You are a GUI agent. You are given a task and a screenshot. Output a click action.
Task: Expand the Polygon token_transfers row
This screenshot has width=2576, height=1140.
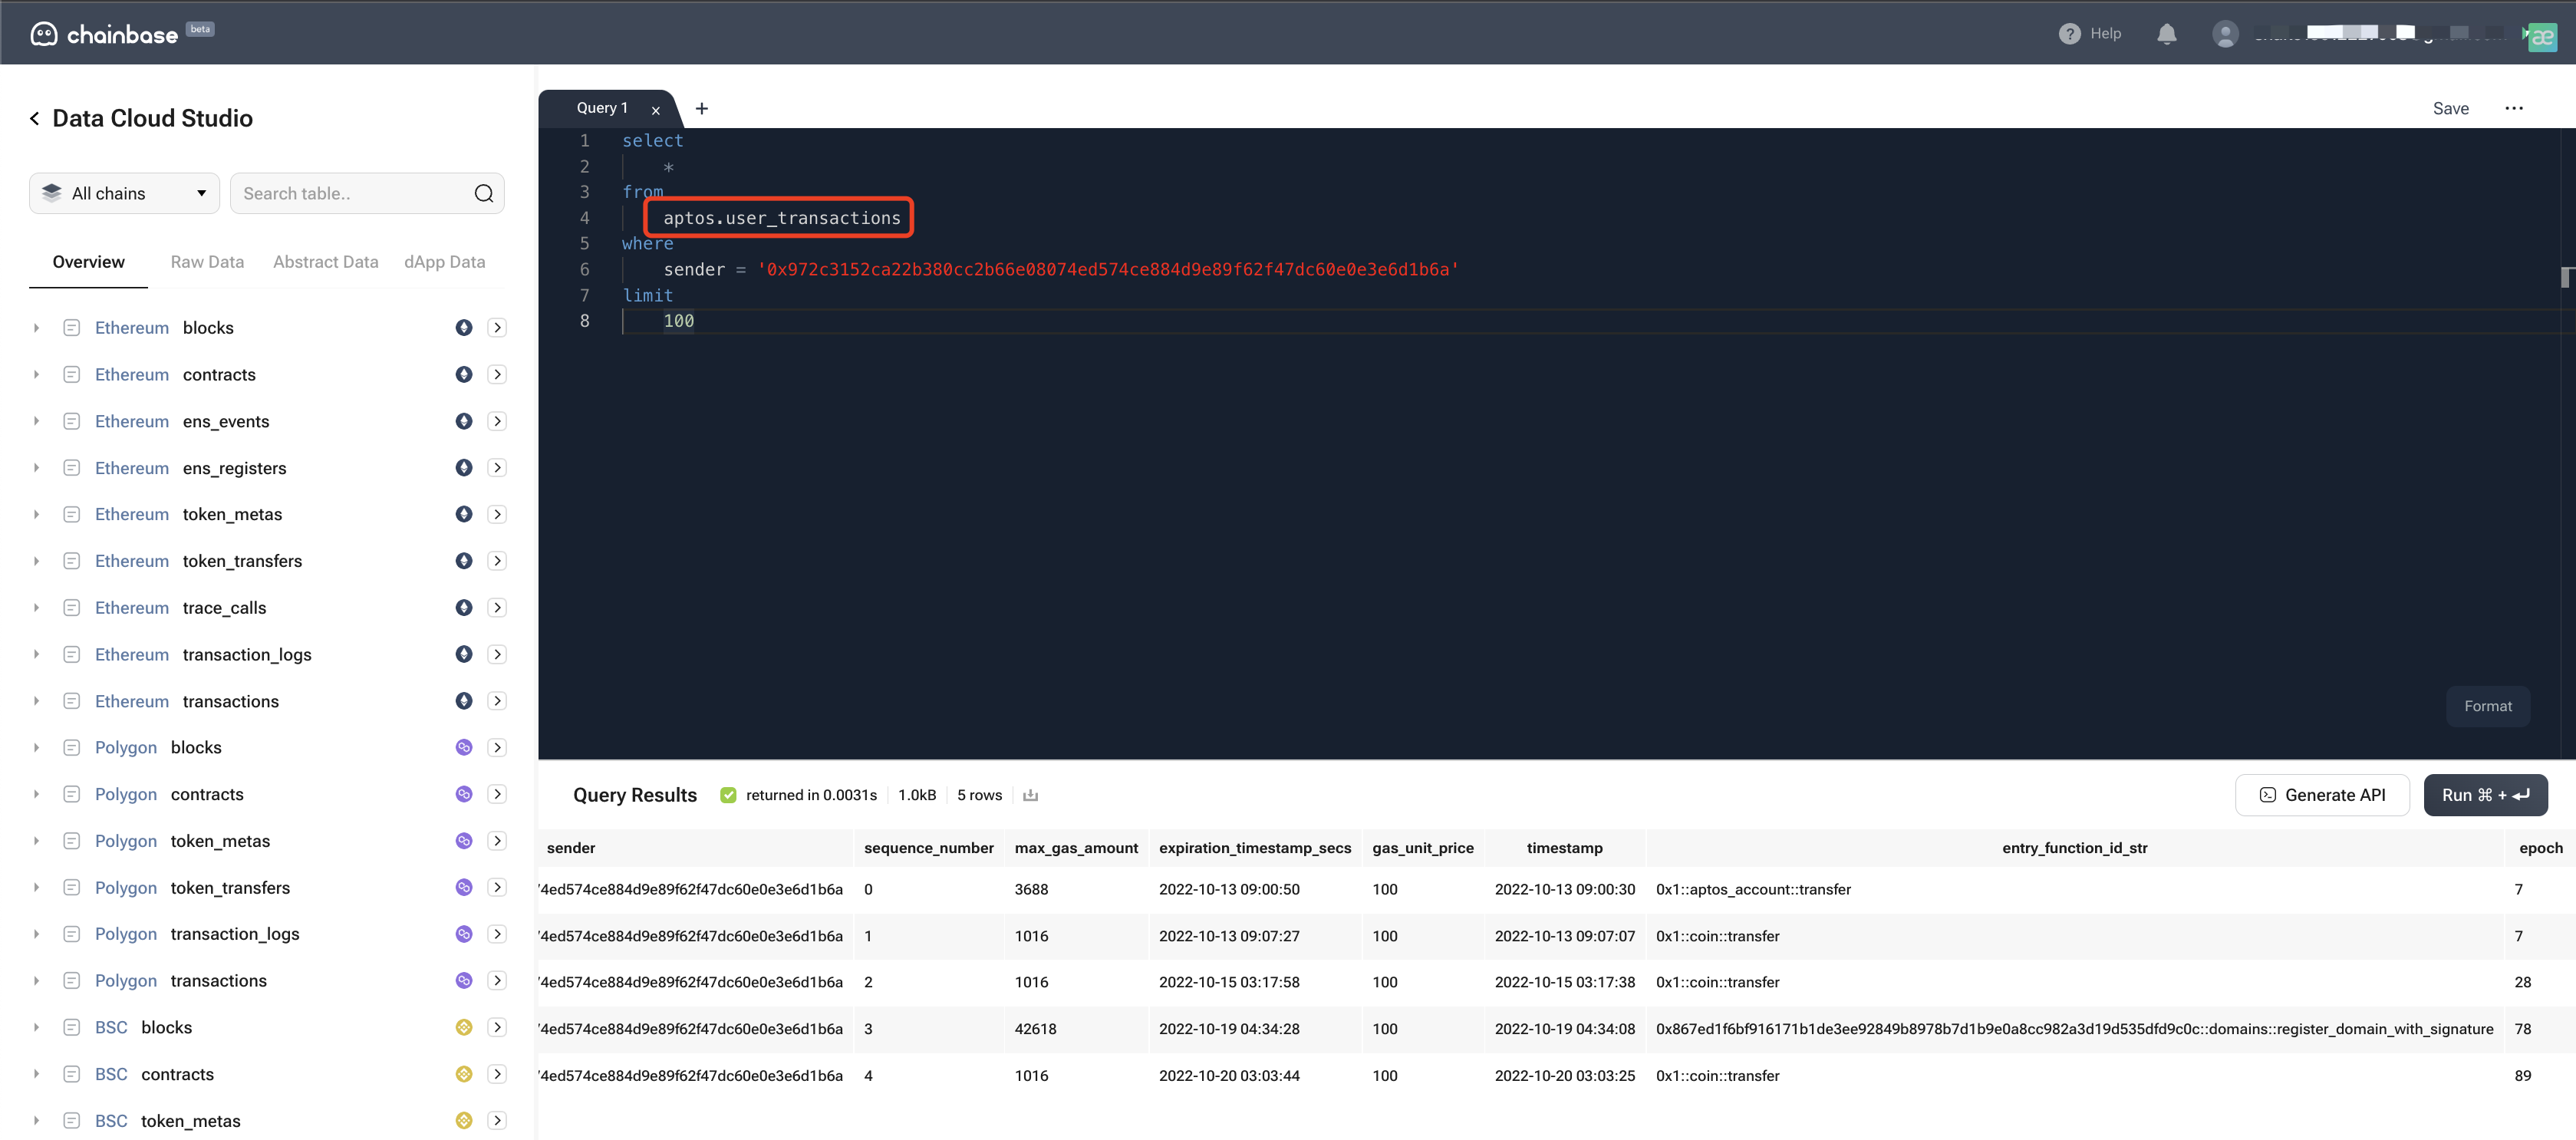36,887
